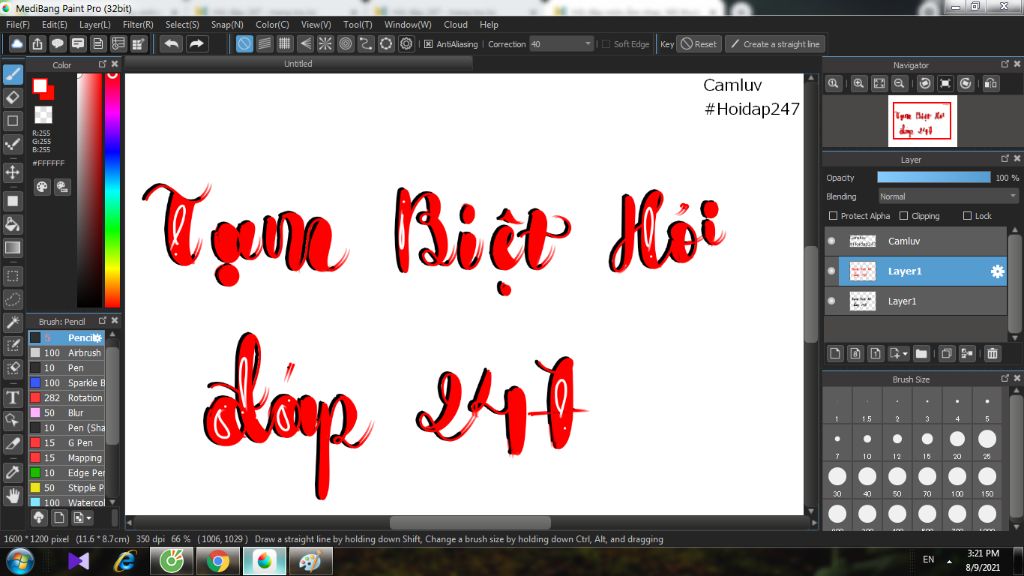Click Create a straight line button
The image size is (1024, 576).
[x=775, y=44]
